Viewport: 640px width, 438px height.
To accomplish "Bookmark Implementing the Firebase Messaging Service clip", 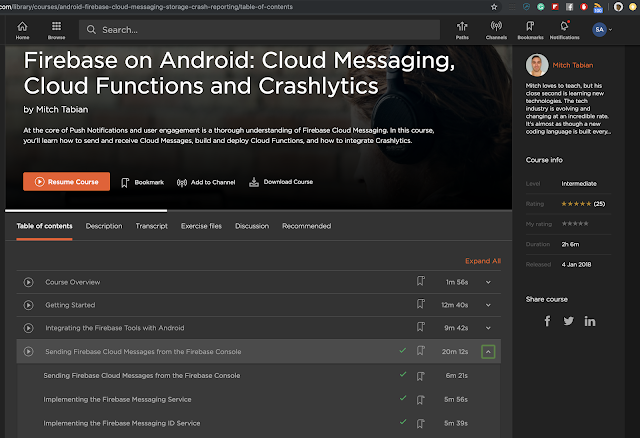I will (420, 400).
